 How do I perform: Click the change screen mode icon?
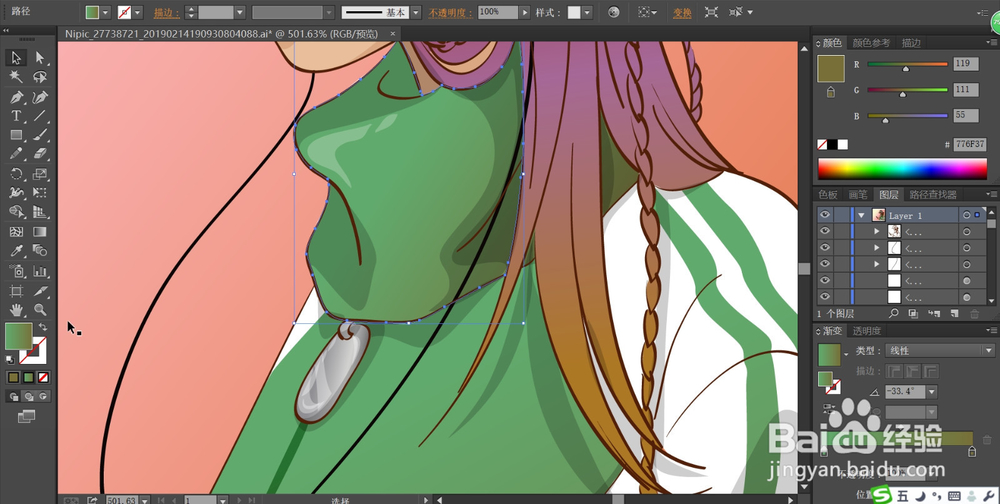[26, 417]
